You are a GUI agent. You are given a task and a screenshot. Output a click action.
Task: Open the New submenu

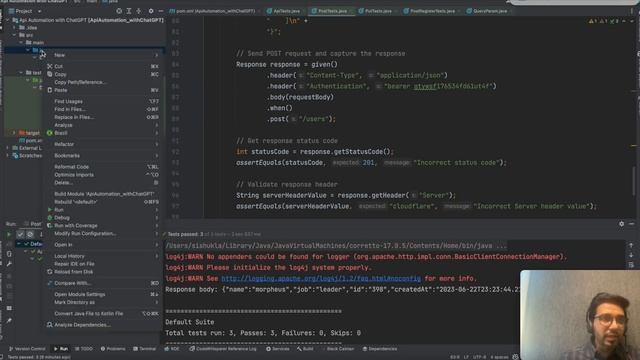click(x=102, y=55)
